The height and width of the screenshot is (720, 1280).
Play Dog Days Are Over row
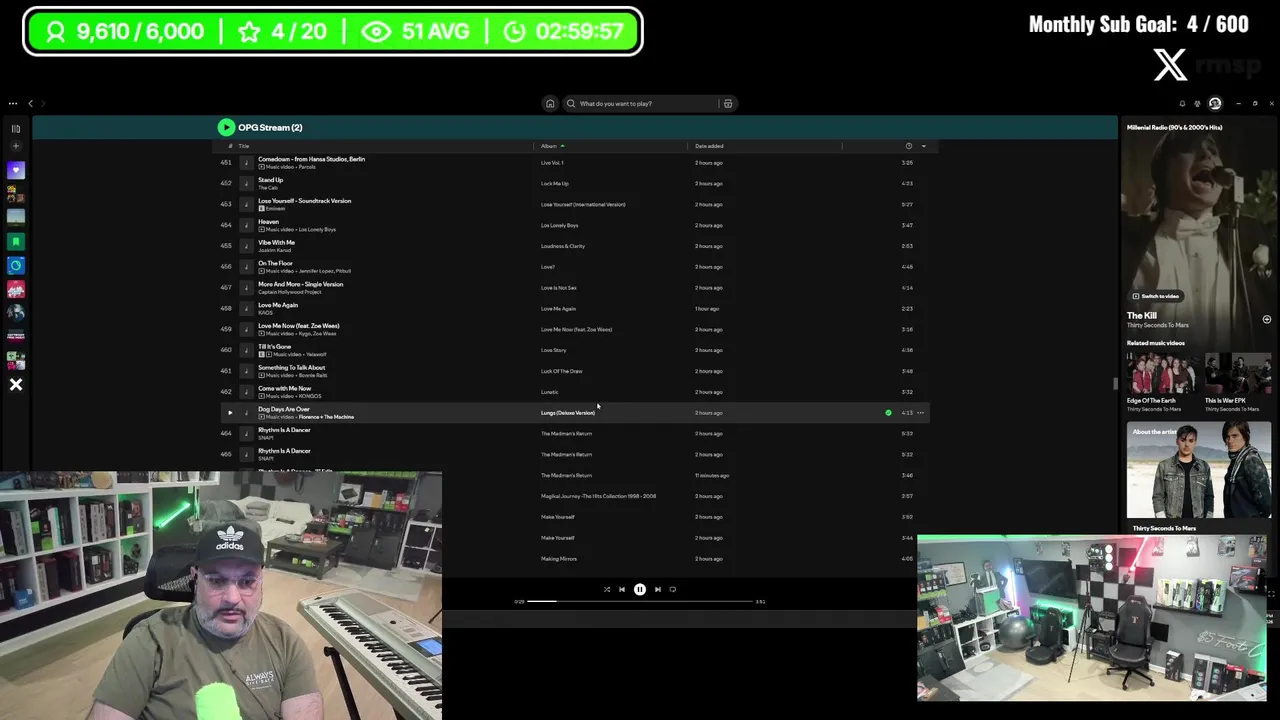point(230,412)
